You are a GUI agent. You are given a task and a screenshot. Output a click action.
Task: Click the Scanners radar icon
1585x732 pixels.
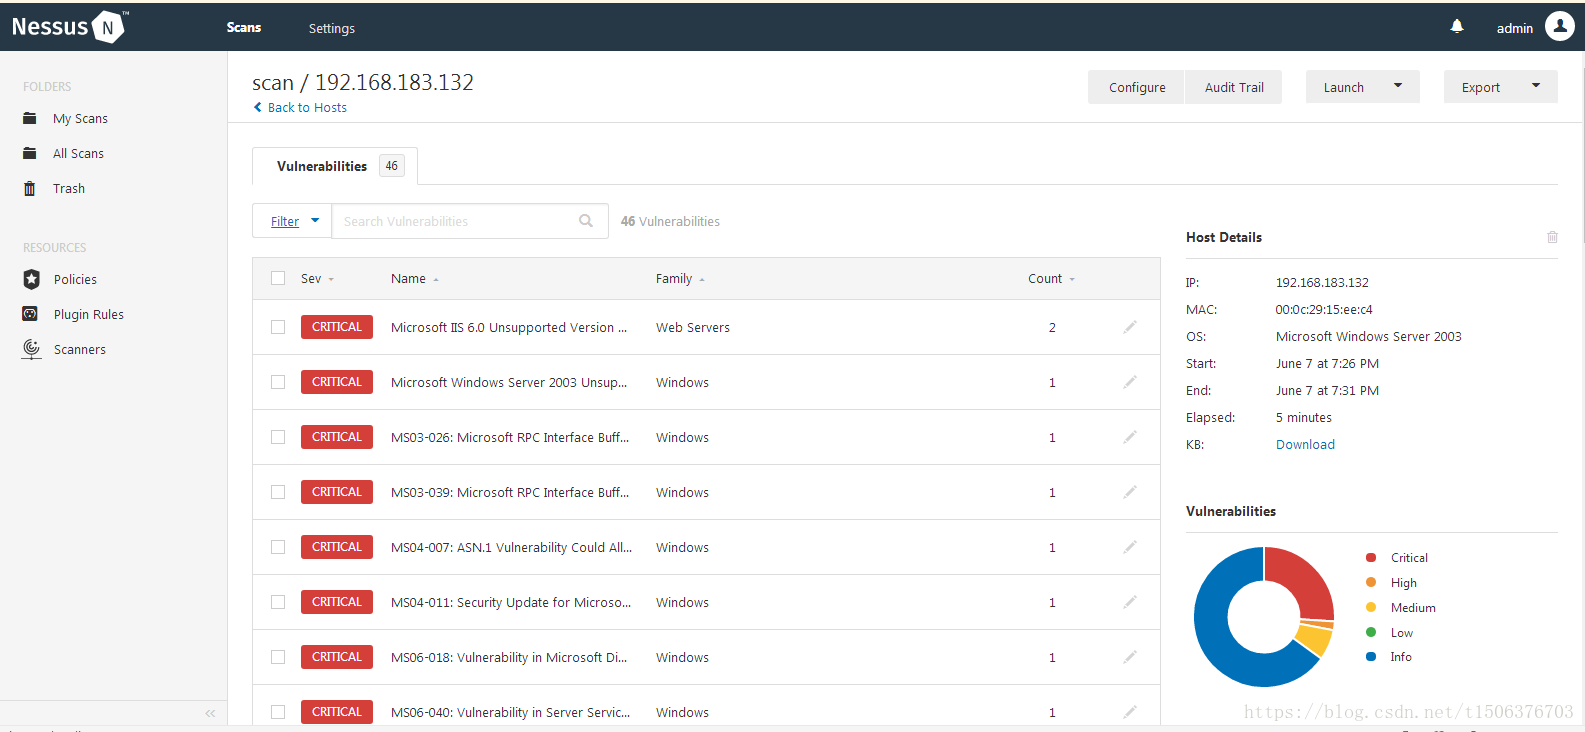tap(32, 349)
